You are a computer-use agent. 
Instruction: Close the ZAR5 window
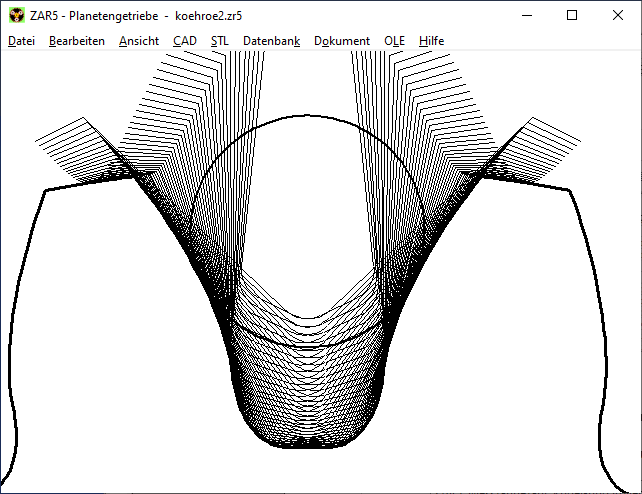618,15
